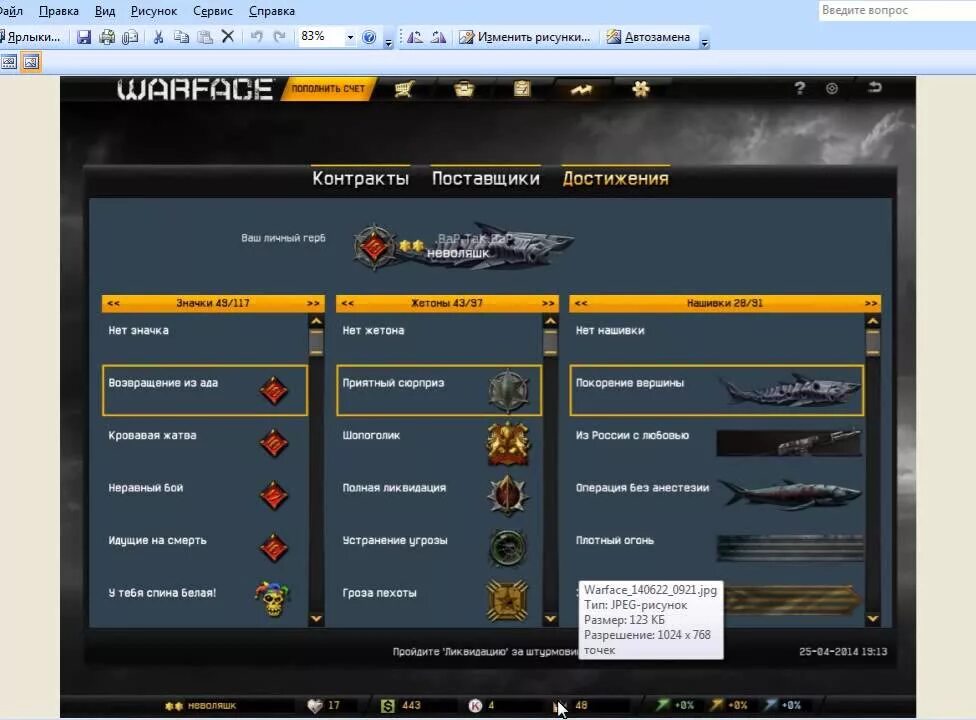This screenshot has width=976, height=720.
Task: Open the Сервис menu
Action: coord(213,11)
